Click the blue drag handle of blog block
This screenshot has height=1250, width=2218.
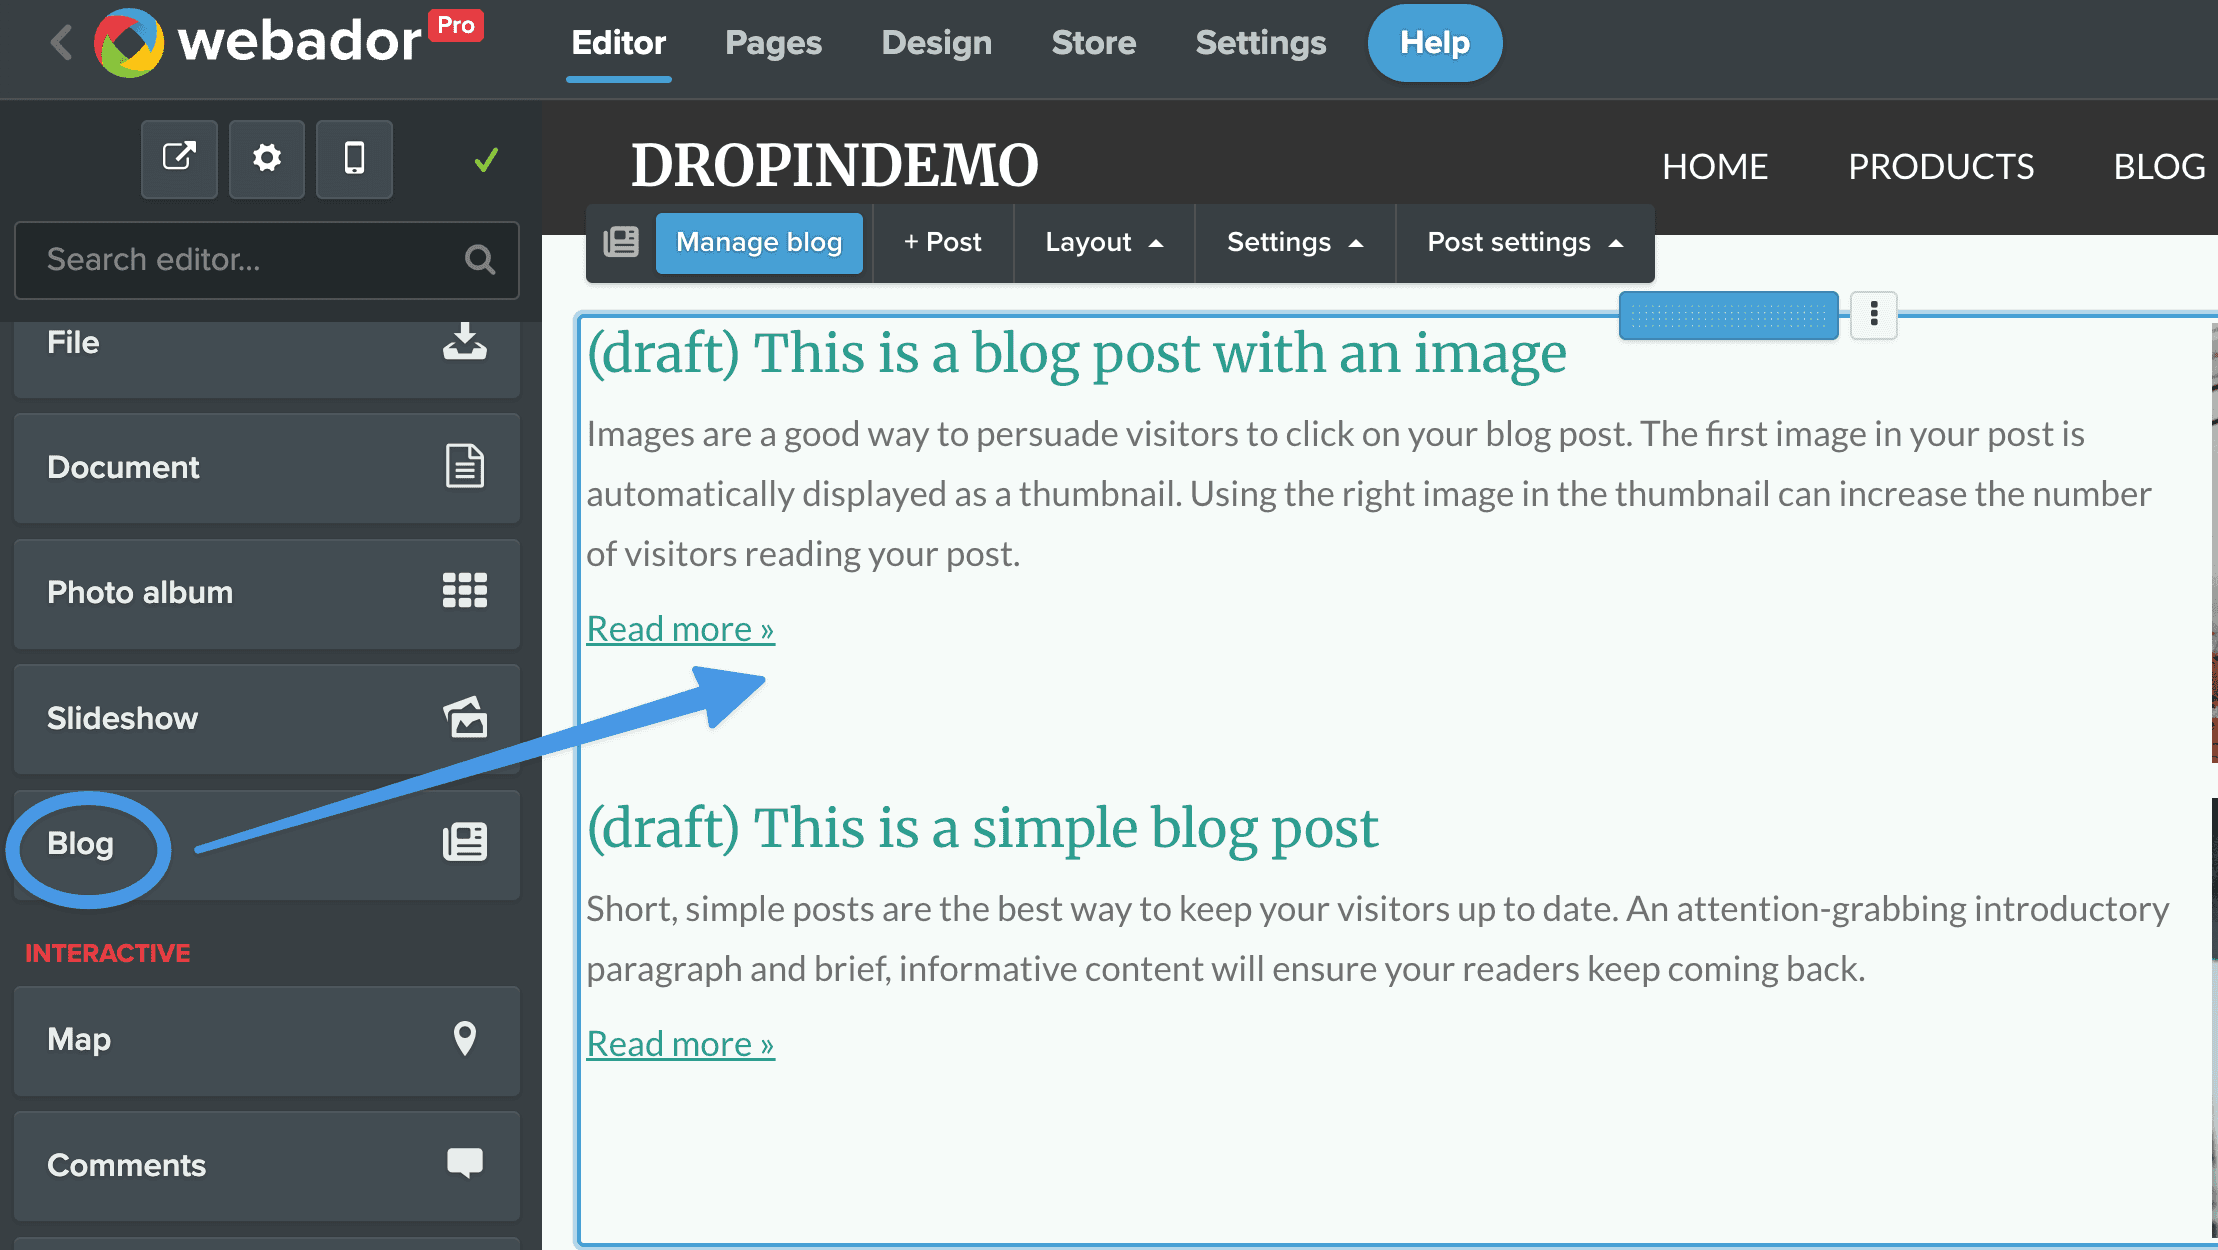pyautogui.click(x=1728, y=316)
